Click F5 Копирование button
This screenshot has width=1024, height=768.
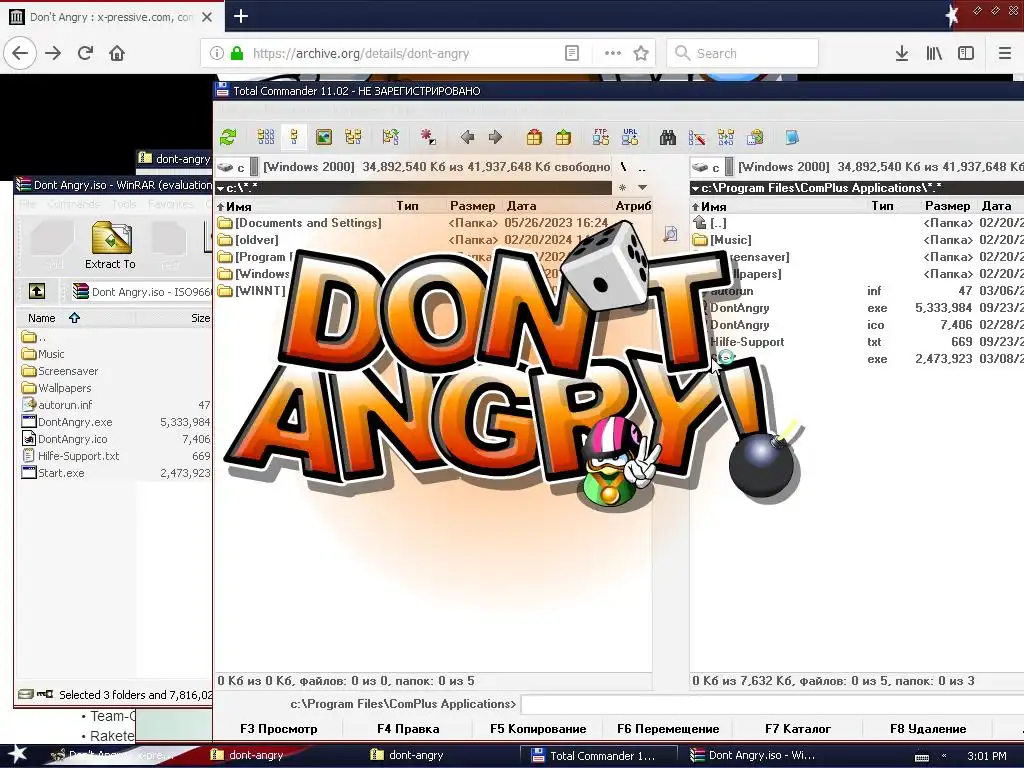click(x=538, y=729)
